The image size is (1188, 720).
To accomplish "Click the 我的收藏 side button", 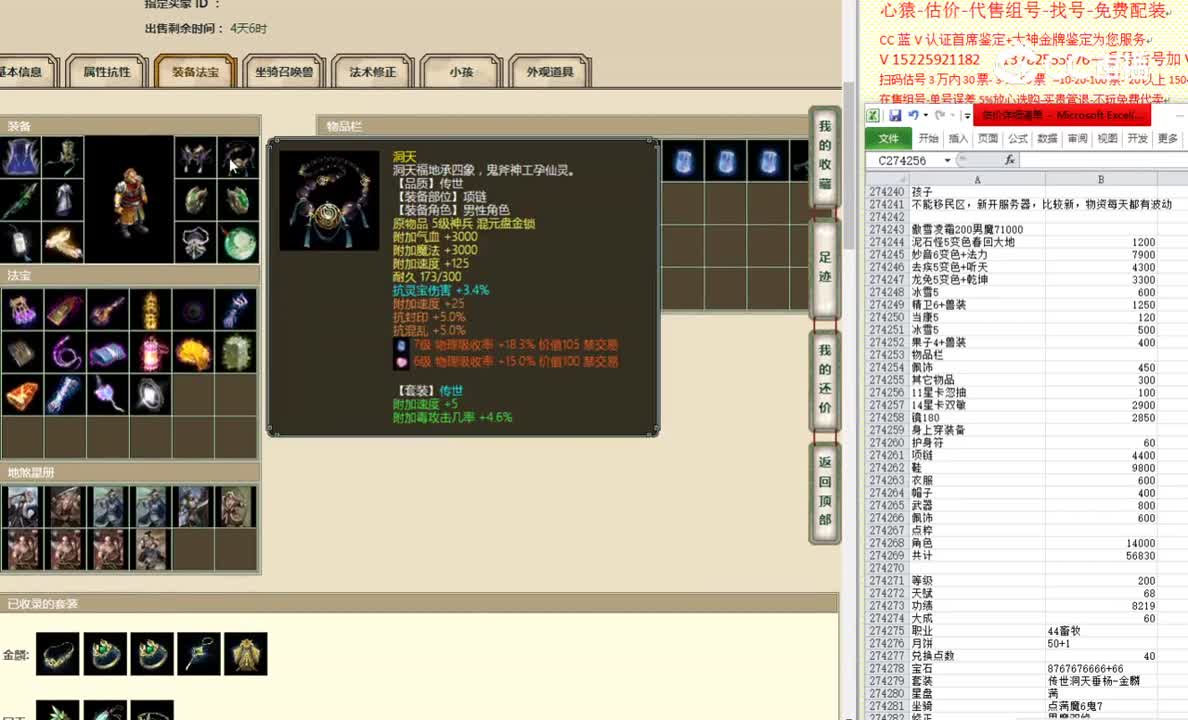I will click(825, 155).
